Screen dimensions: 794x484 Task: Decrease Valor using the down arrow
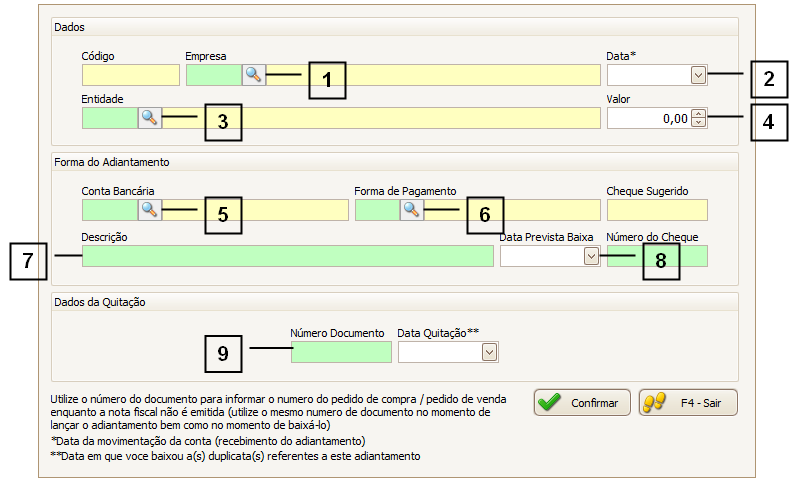click(x=698, y=123)
